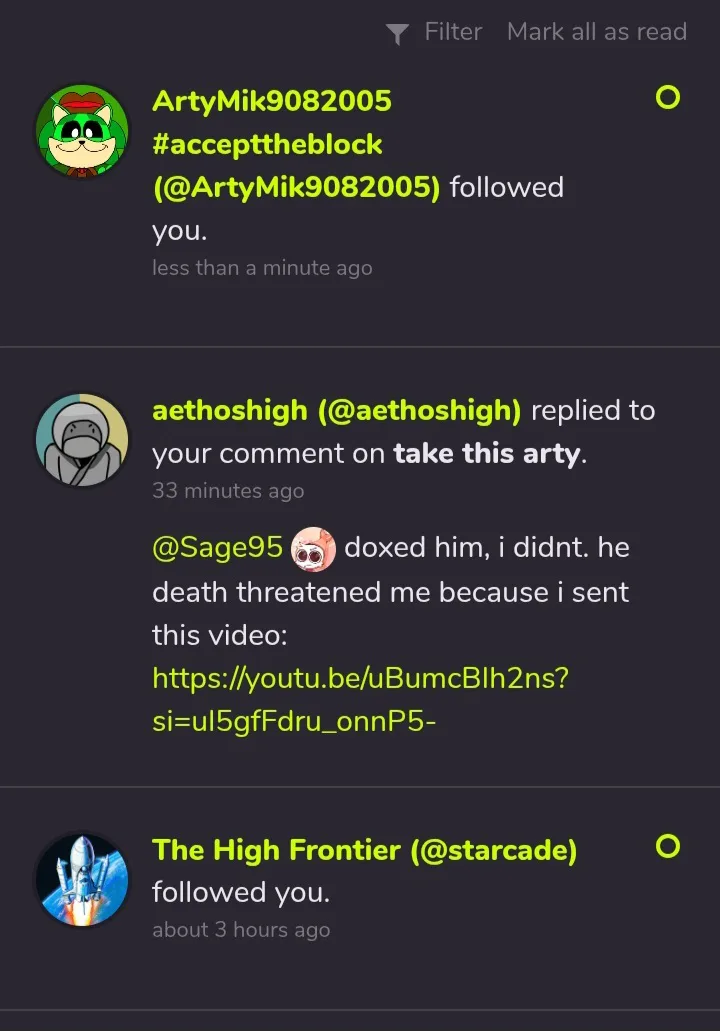Click the Filter funnel icon
720x1031 pixels.
pyautogui.click(x=397, y=34)
